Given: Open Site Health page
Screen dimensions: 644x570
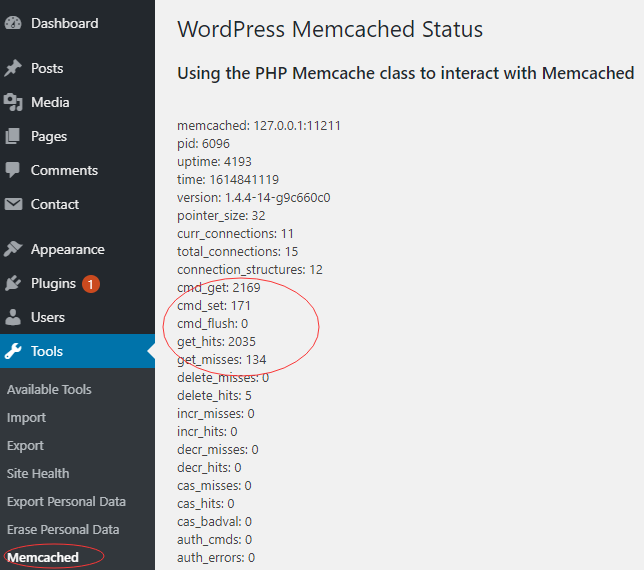Looking at the screenshot, I should point(37,474).
